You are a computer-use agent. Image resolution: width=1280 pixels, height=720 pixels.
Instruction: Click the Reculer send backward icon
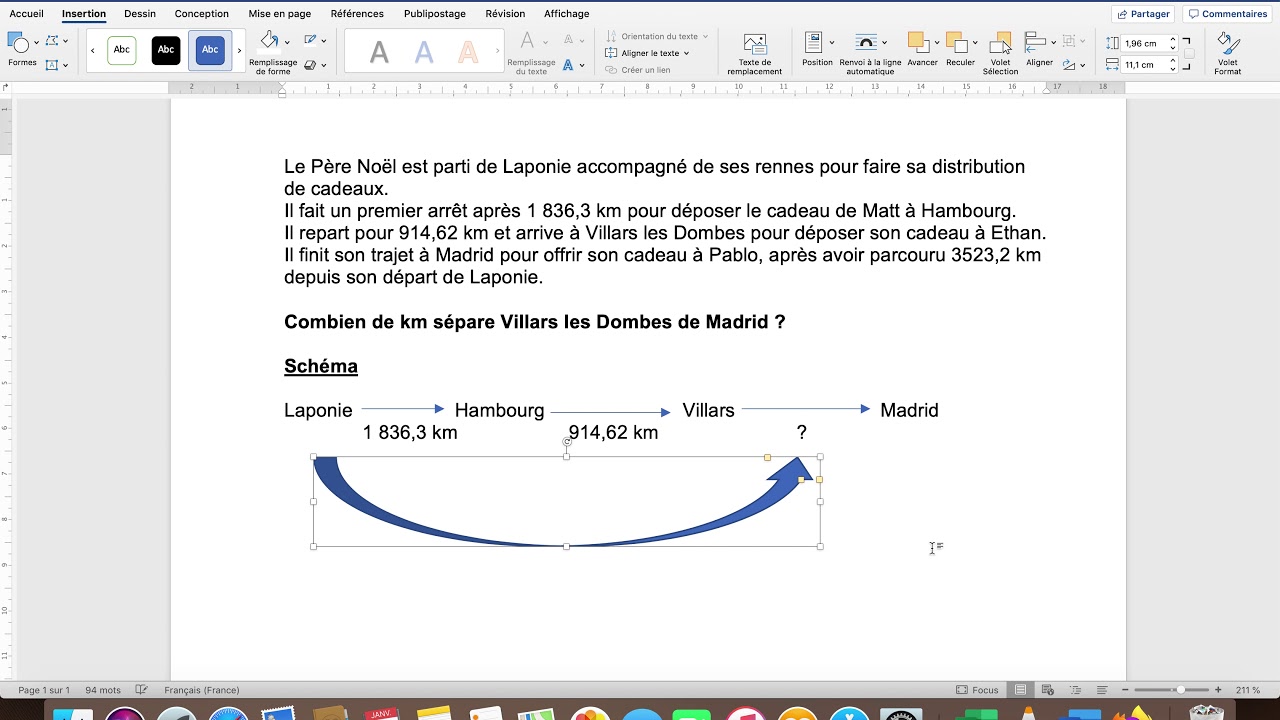click(x=956, y=42)
